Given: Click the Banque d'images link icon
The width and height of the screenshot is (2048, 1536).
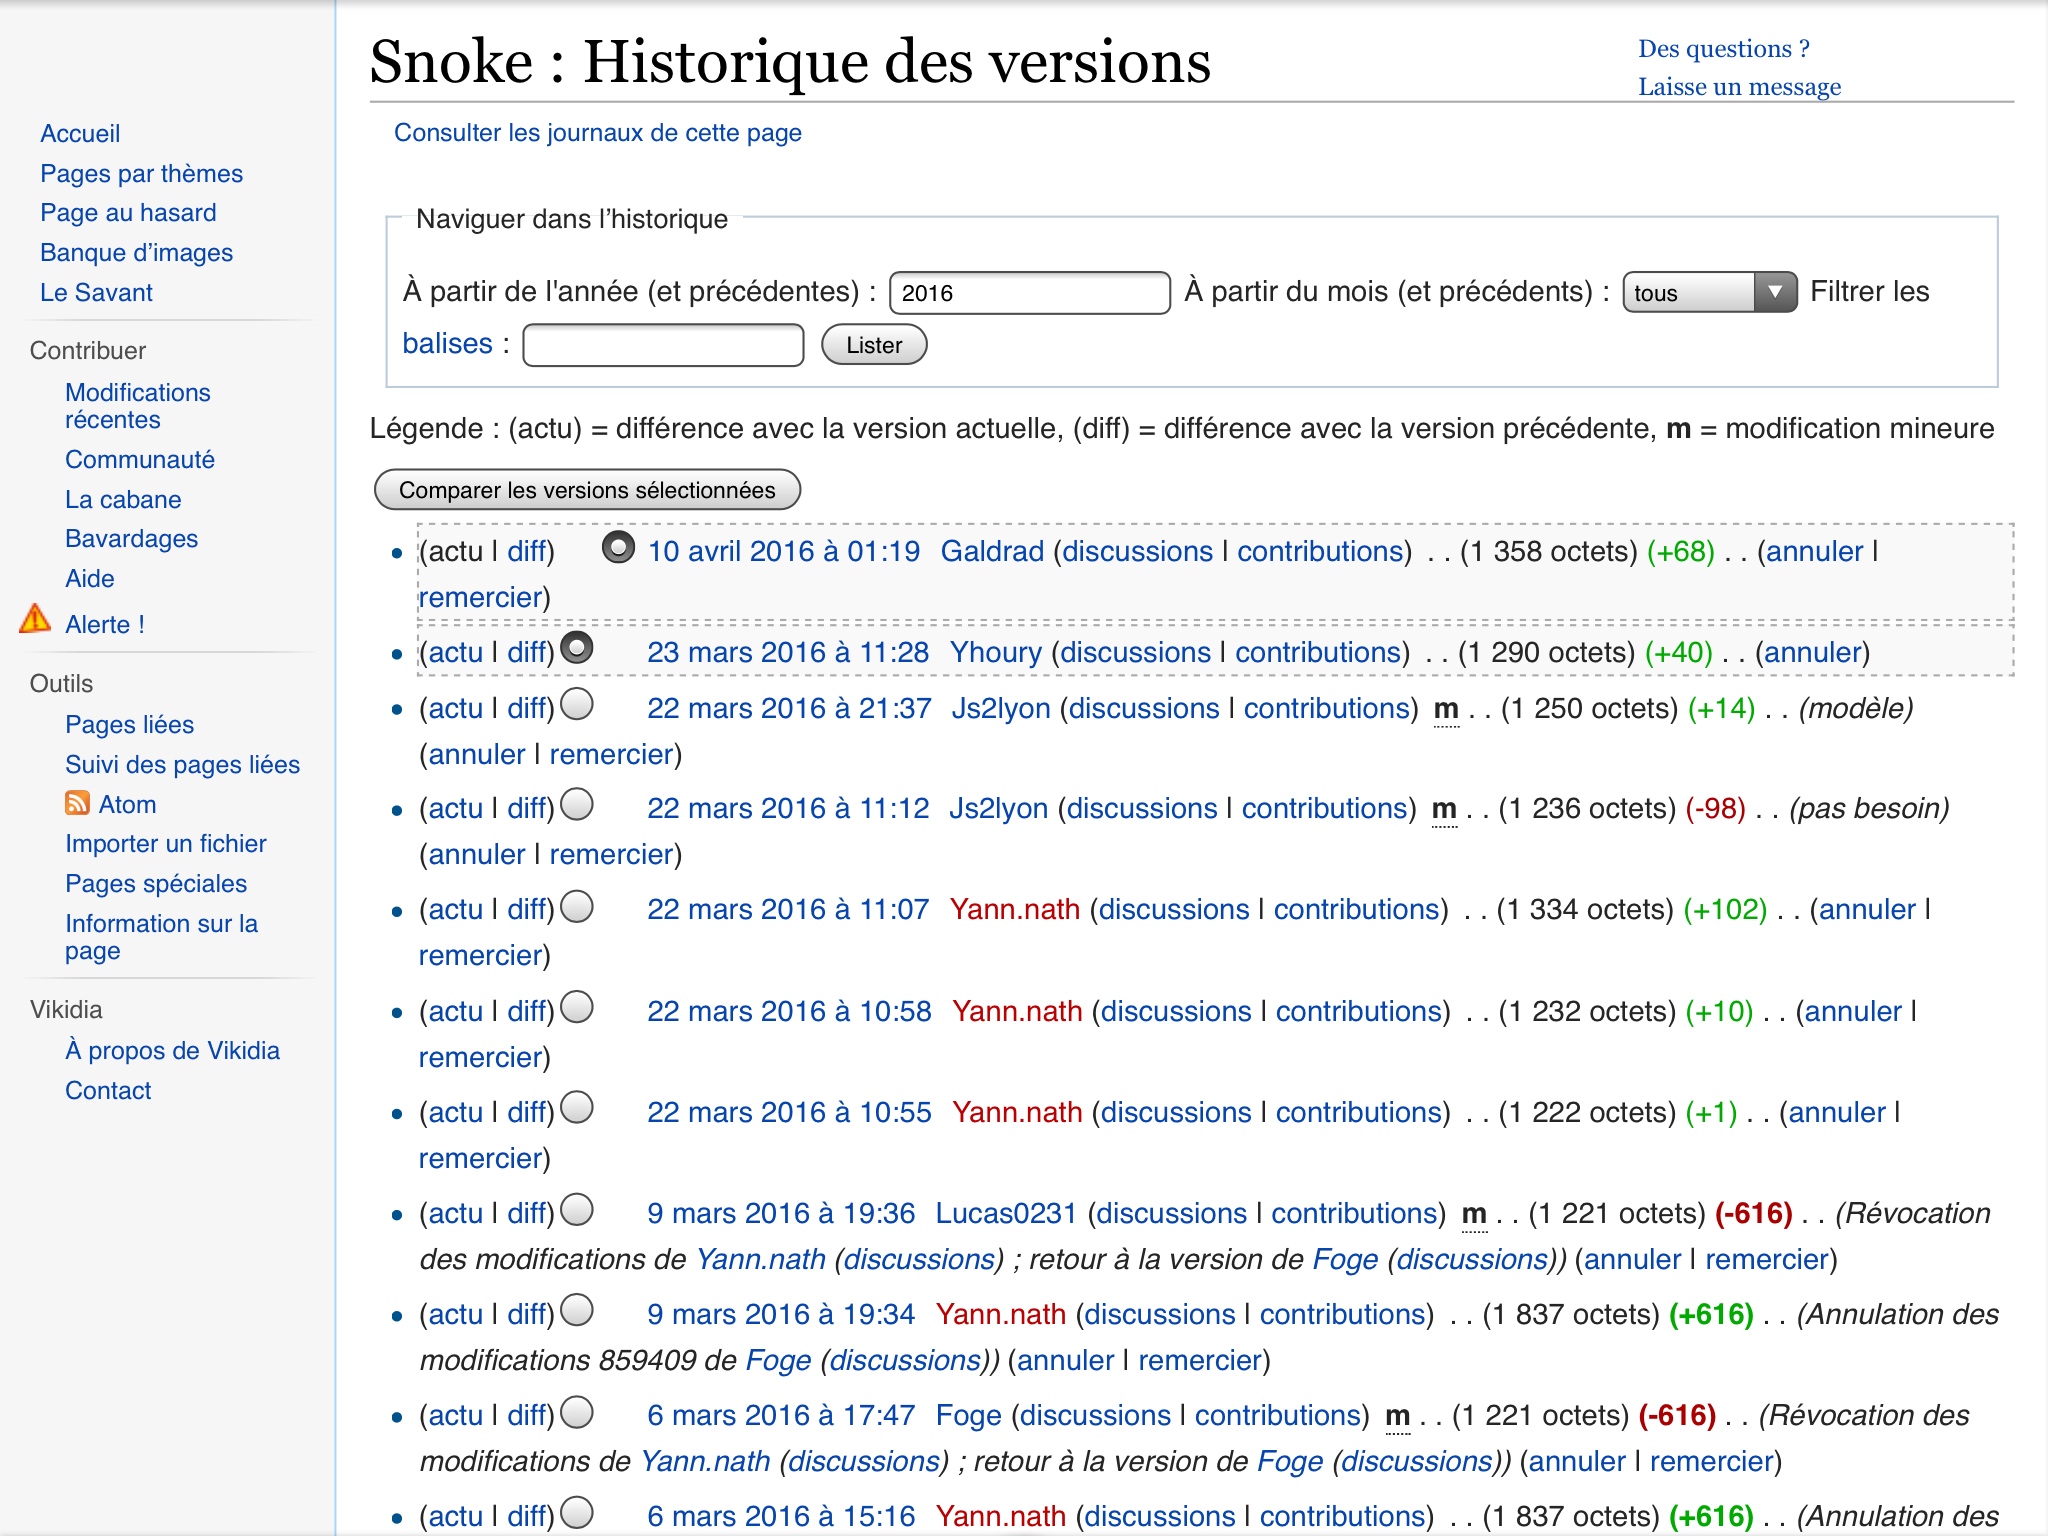Looking at the screenshot, I should (135, 253).
